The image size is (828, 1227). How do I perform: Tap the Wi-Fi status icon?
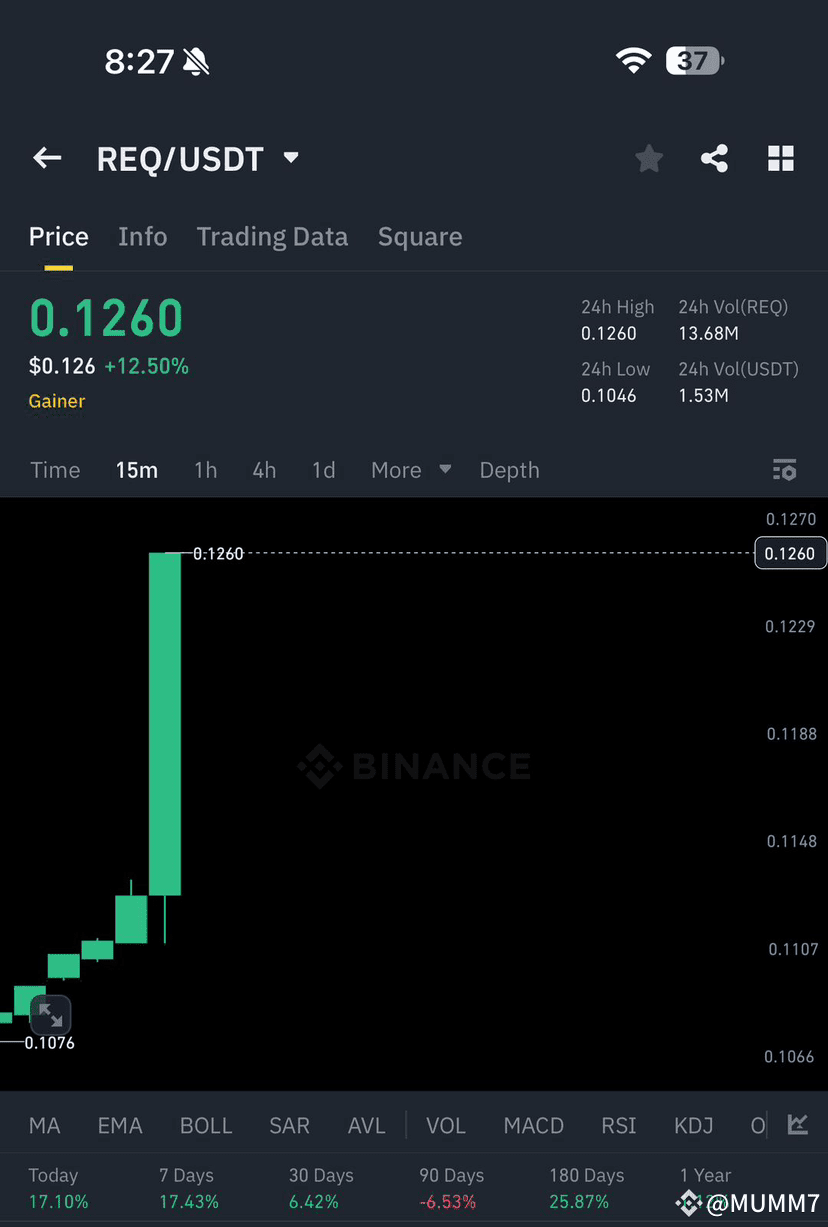634,61
